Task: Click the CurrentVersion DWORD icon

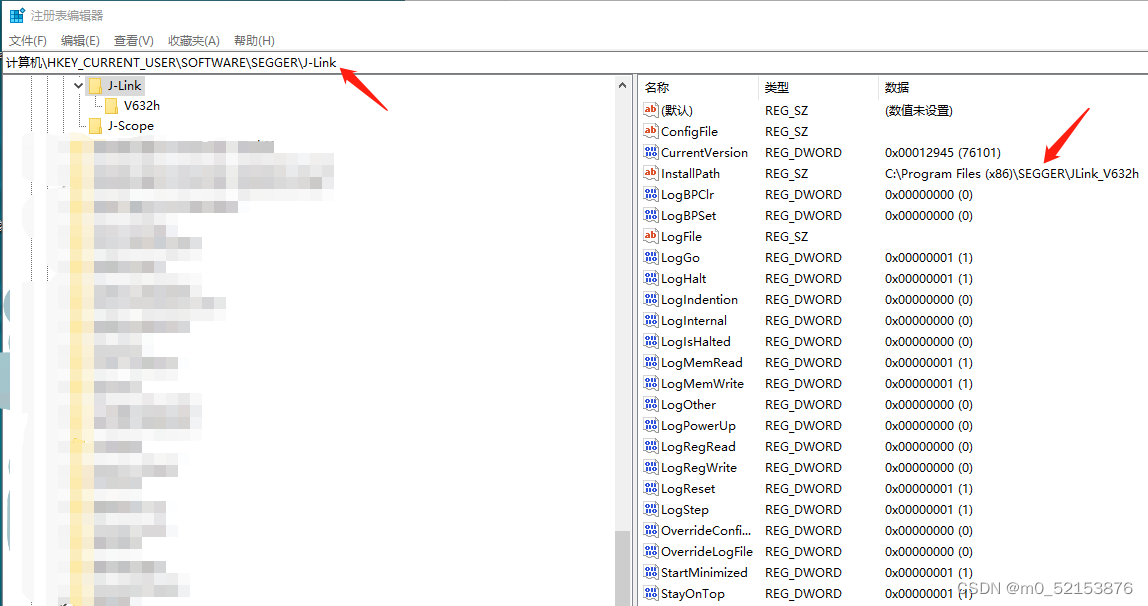Action: 651,152
